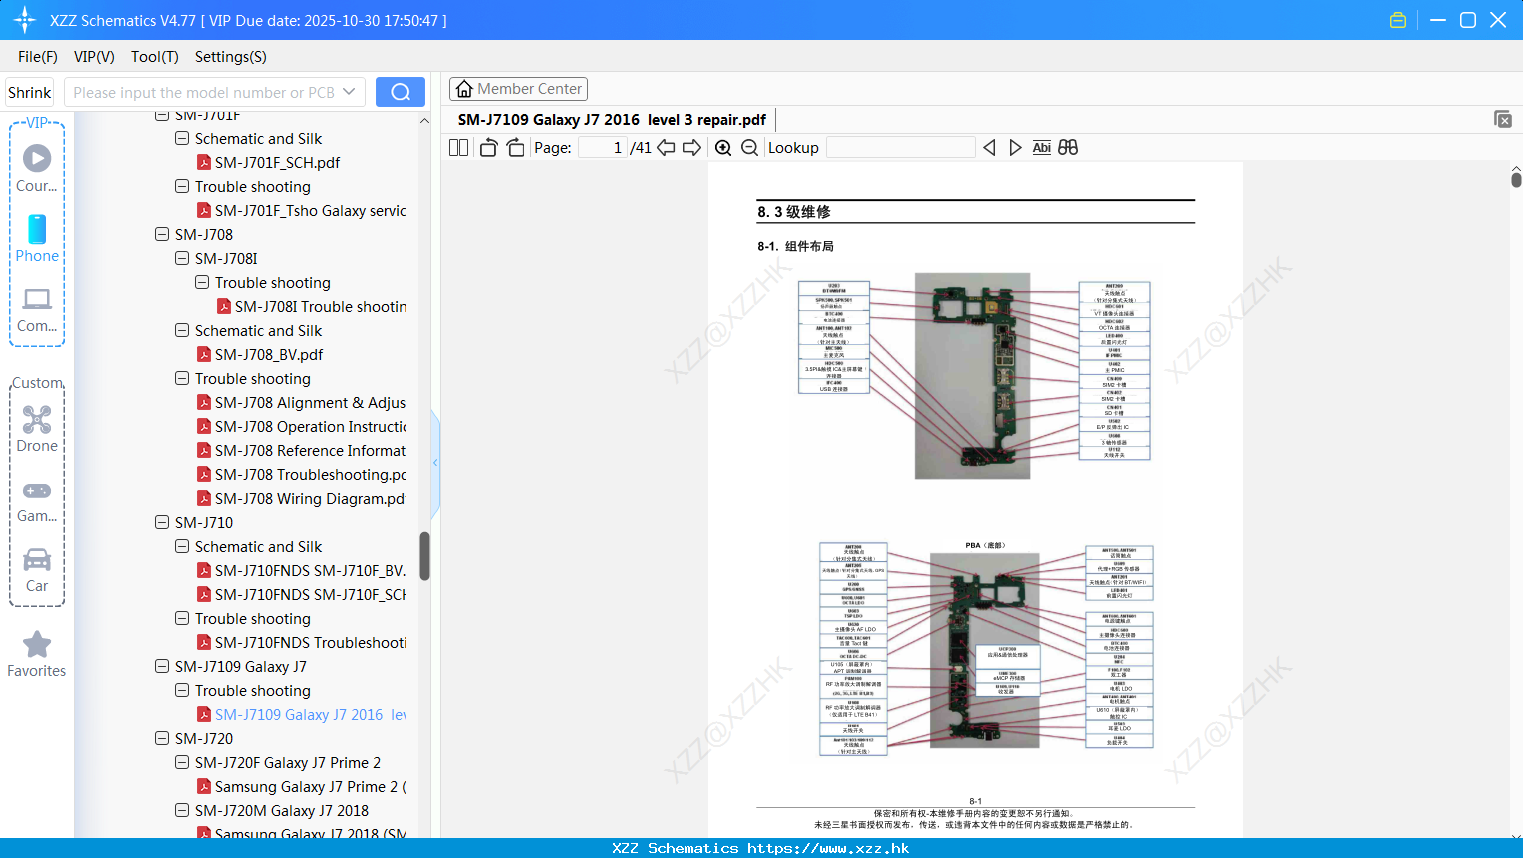
Task: Click the Lookup text field
Action: tap(900, 148)
